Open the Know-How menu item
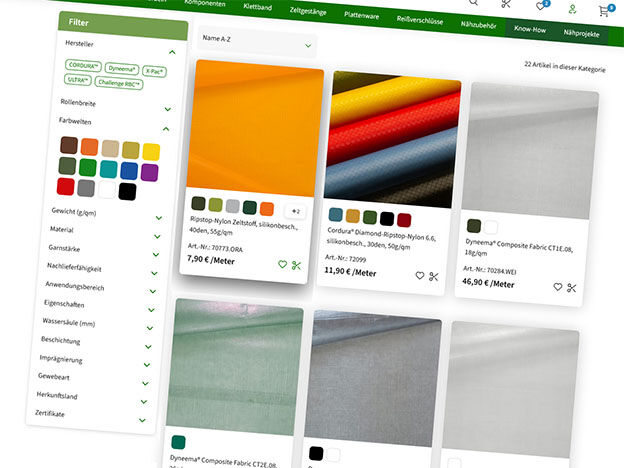 coord(530,31)
